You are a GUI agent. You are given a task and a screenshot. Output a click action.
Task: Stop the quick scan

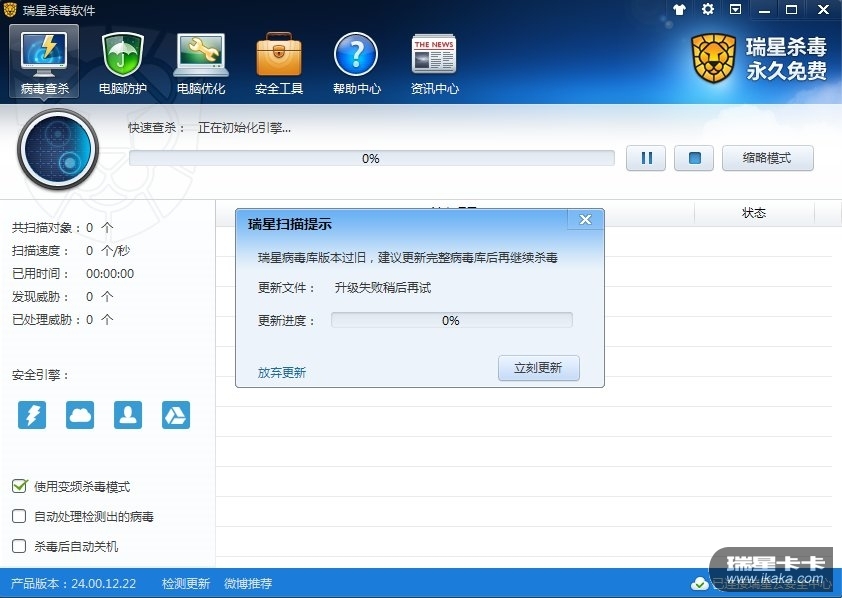[694, 158]
